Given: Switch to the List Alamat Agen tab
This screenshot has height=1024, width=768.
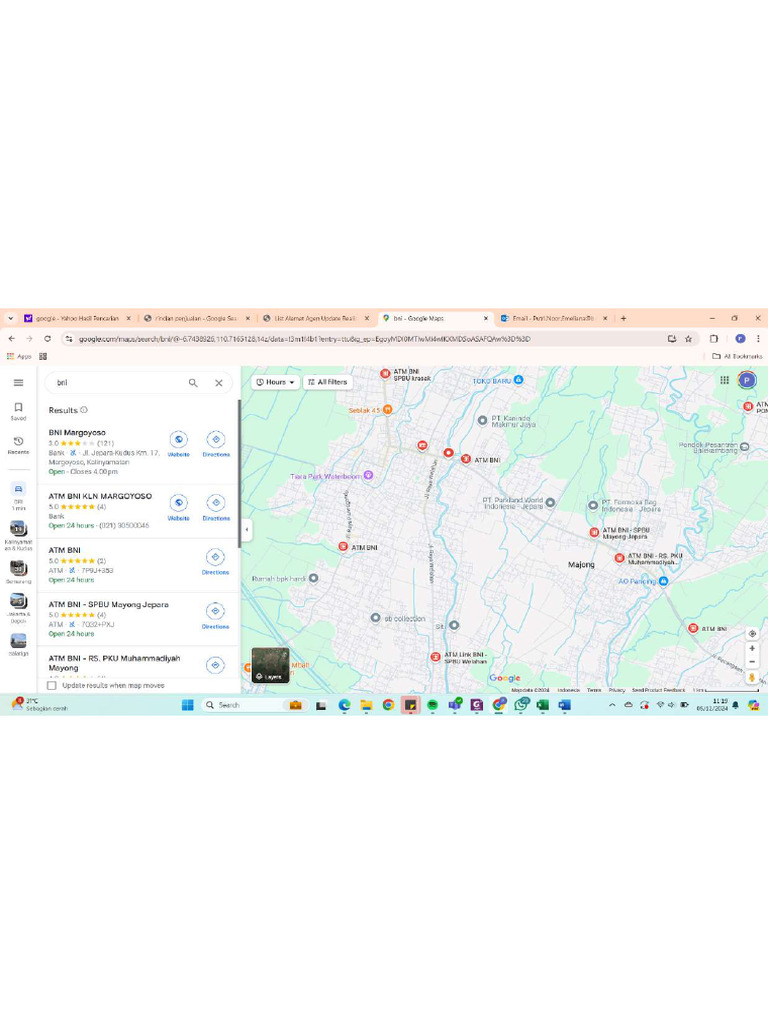Looking at the screenshot, I should [315, 318].
